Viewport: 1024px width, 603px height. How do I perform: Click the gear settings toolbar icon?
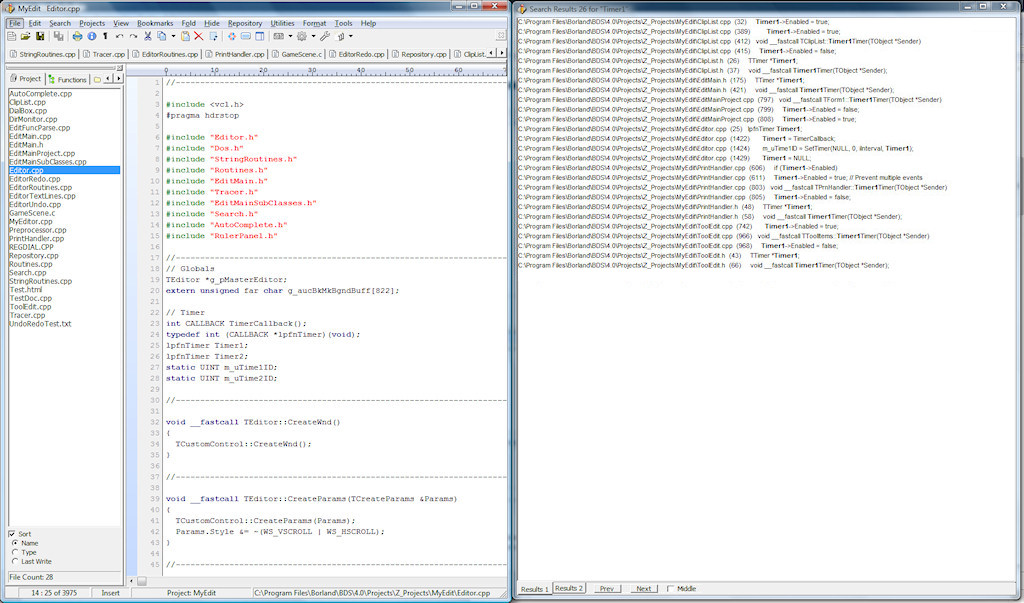pyautogui.click(x=302, y=37)
